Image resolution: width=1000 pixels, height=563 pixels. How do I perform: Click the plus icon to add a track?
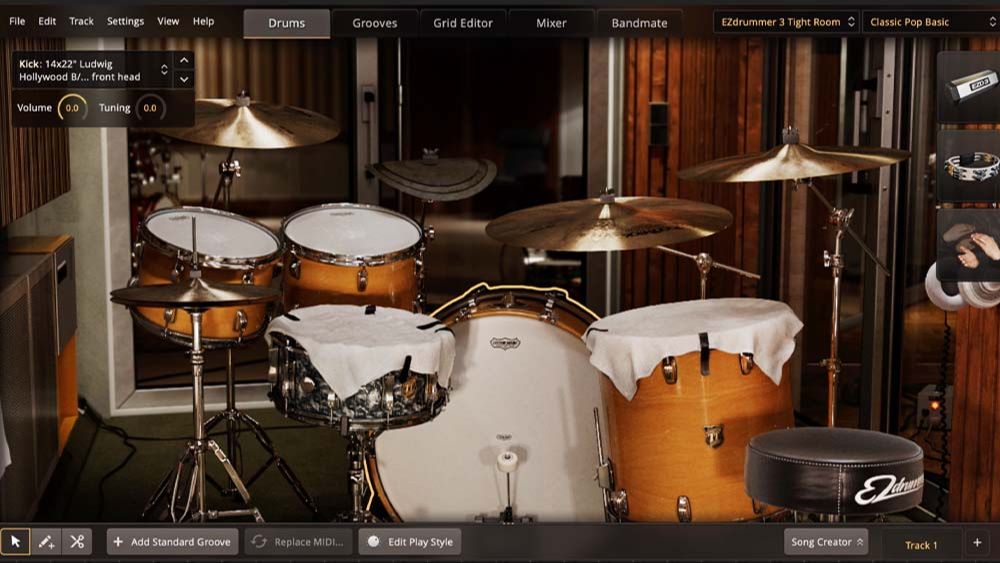click(x=977, y=543)
